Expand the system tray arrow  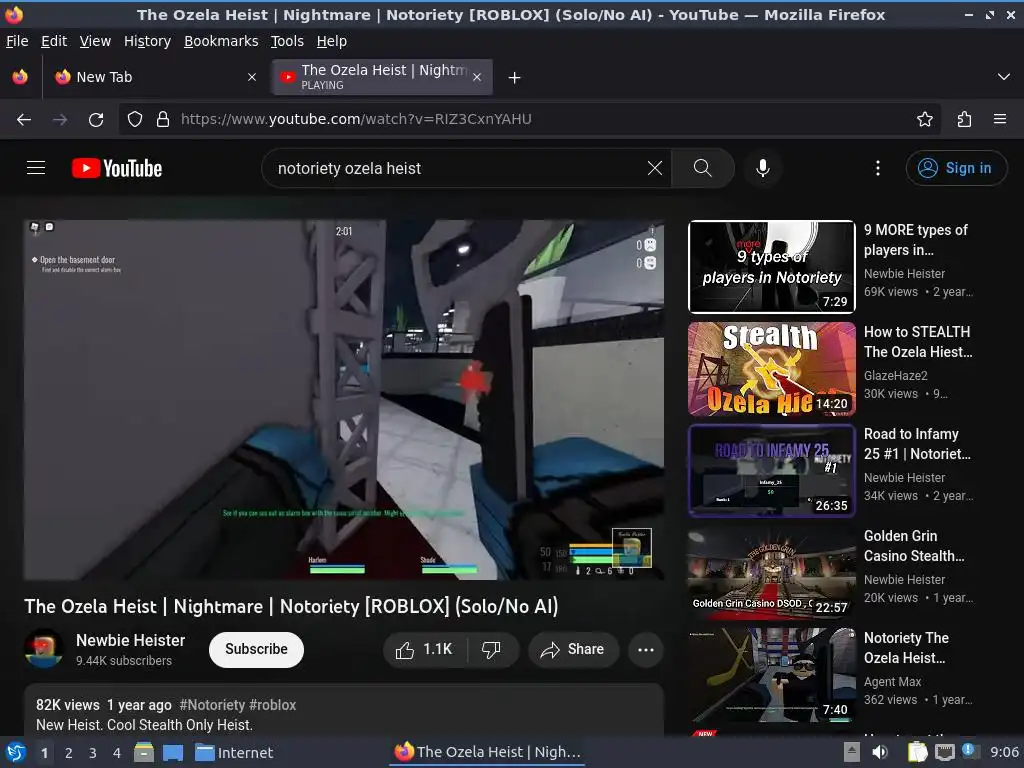[x=851, y=752]
